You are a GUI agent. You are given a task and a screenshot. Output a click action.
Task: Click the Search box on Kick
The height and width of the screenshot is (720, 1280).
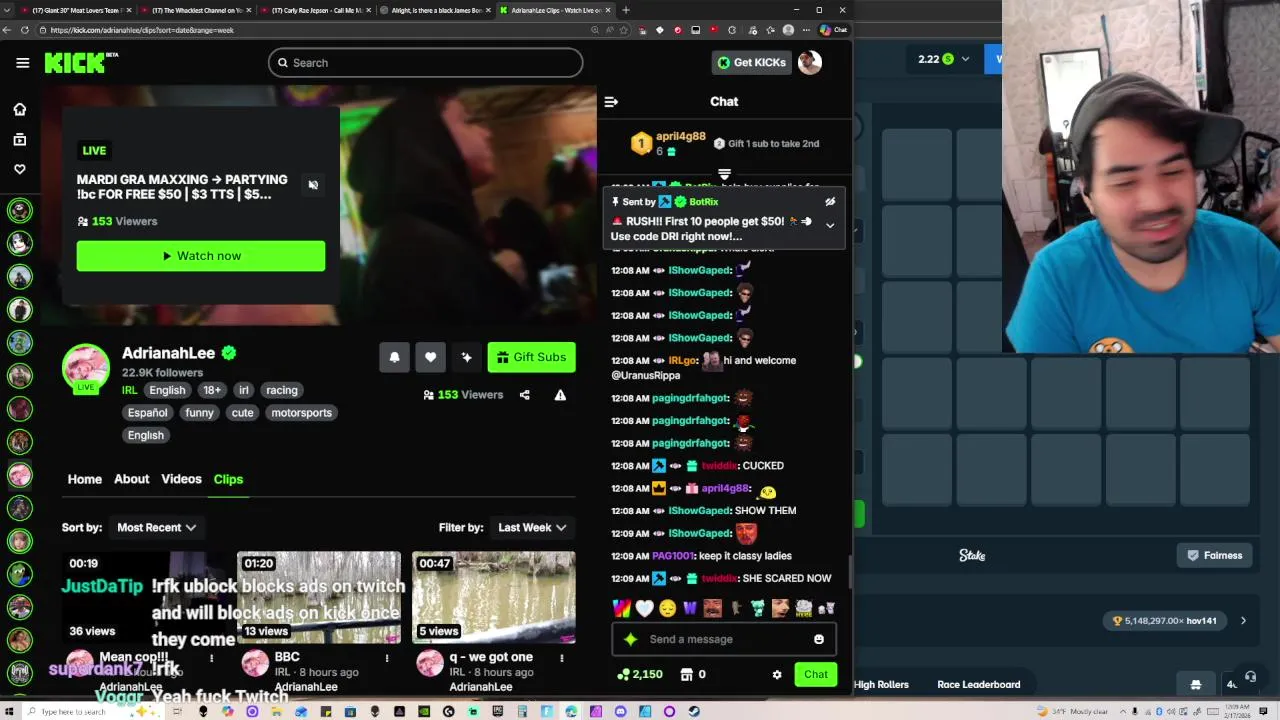[x=425, y=63]
